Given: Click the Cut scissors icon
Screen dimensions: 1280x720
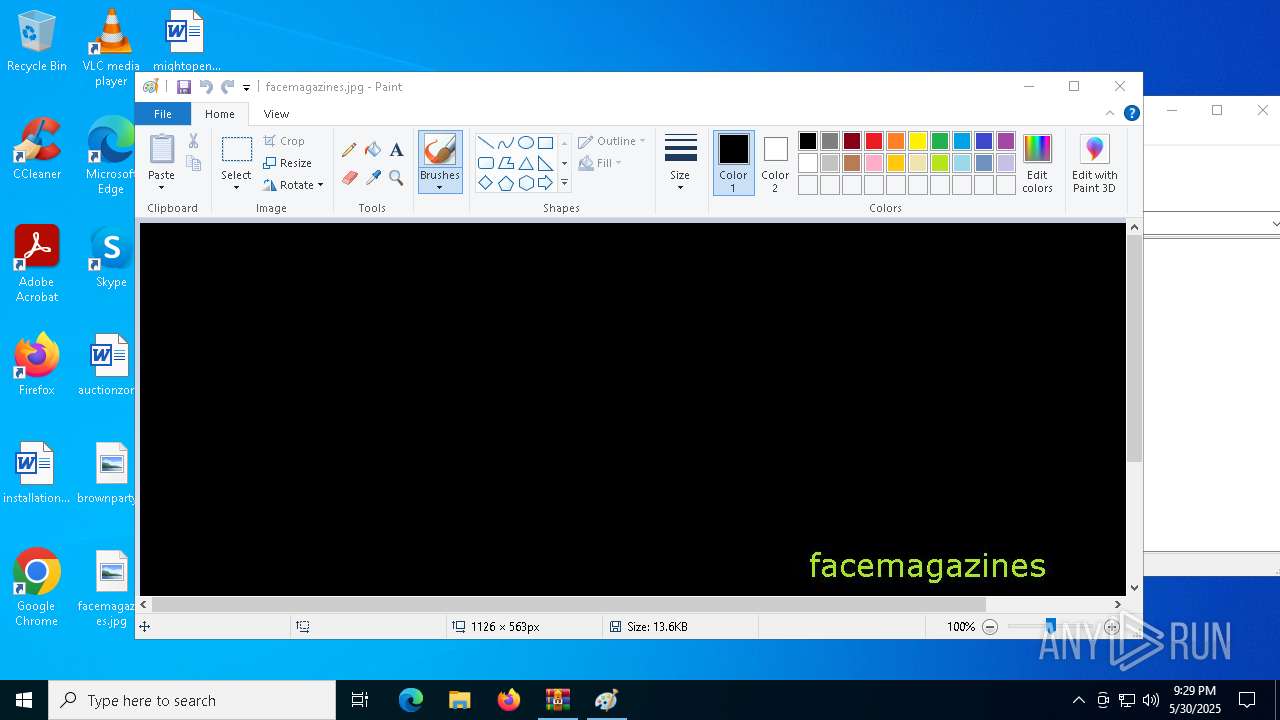Looking at the screenshot, I should (x=193, y=141).
